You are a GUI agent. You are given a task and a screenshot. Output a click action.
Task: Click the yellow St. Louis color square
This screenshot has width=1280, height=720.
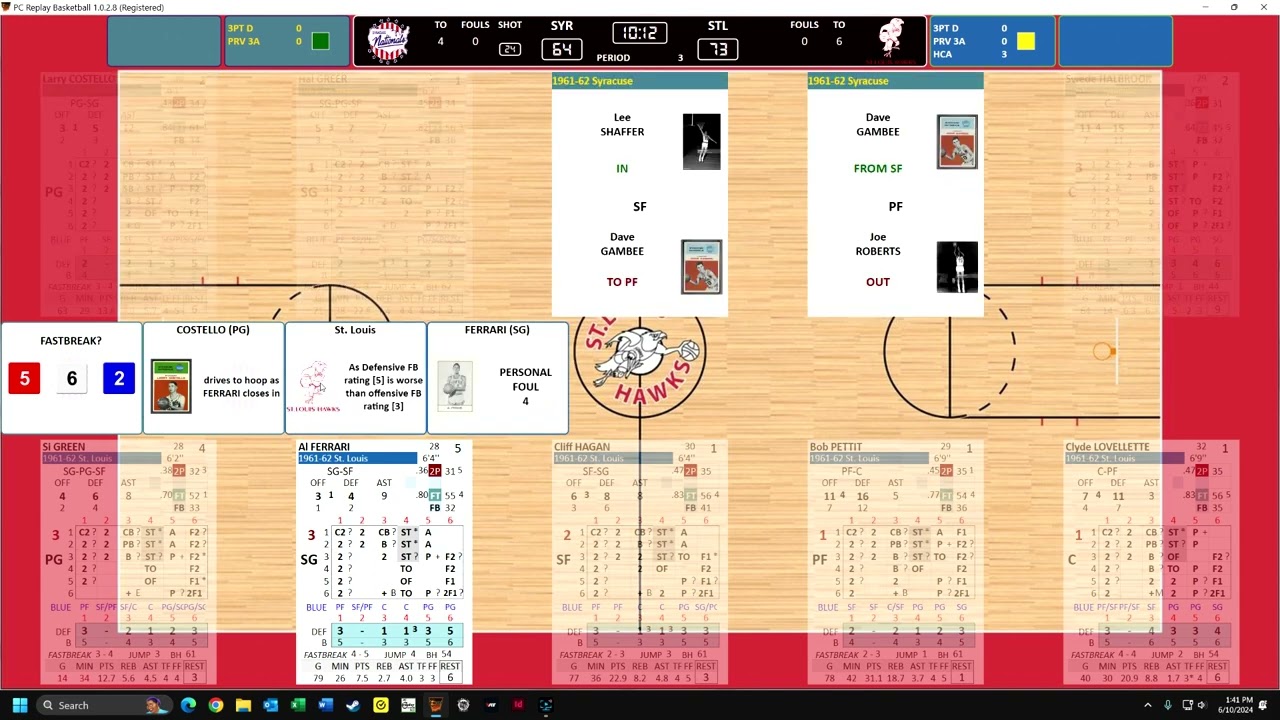click(1026, 41)
